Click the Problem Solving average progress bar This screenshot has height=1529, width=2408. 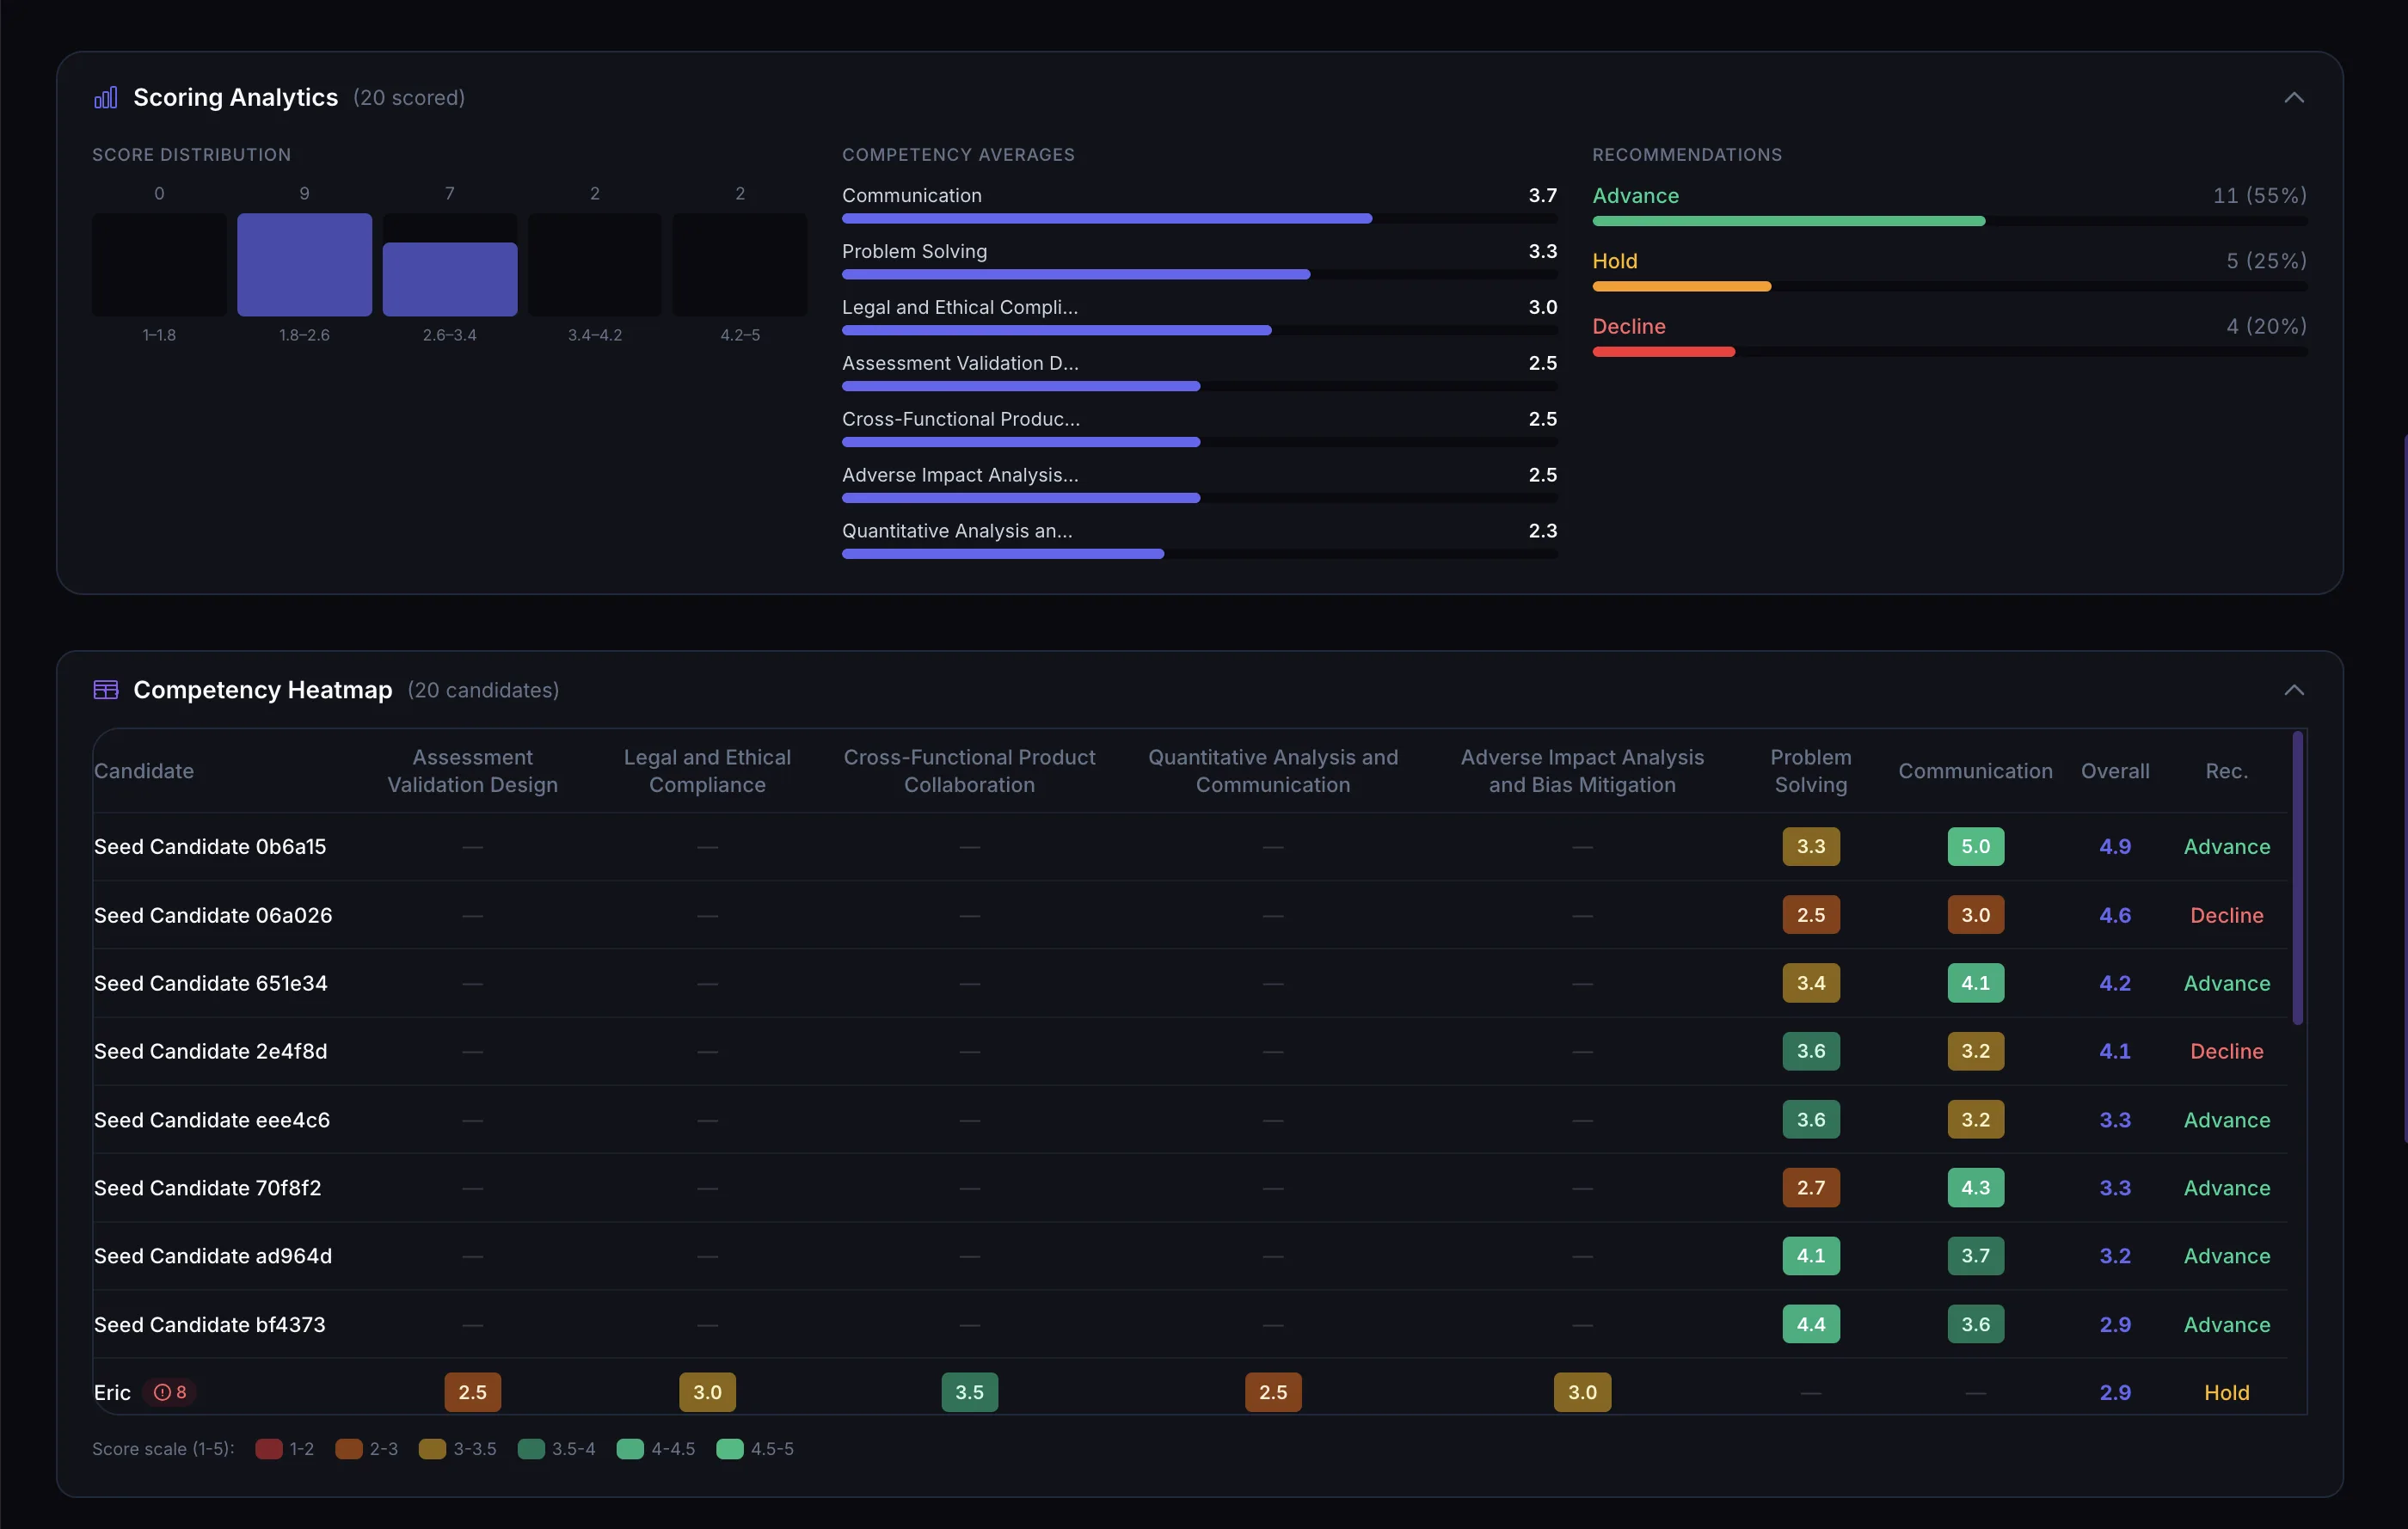coord(1199,274)
